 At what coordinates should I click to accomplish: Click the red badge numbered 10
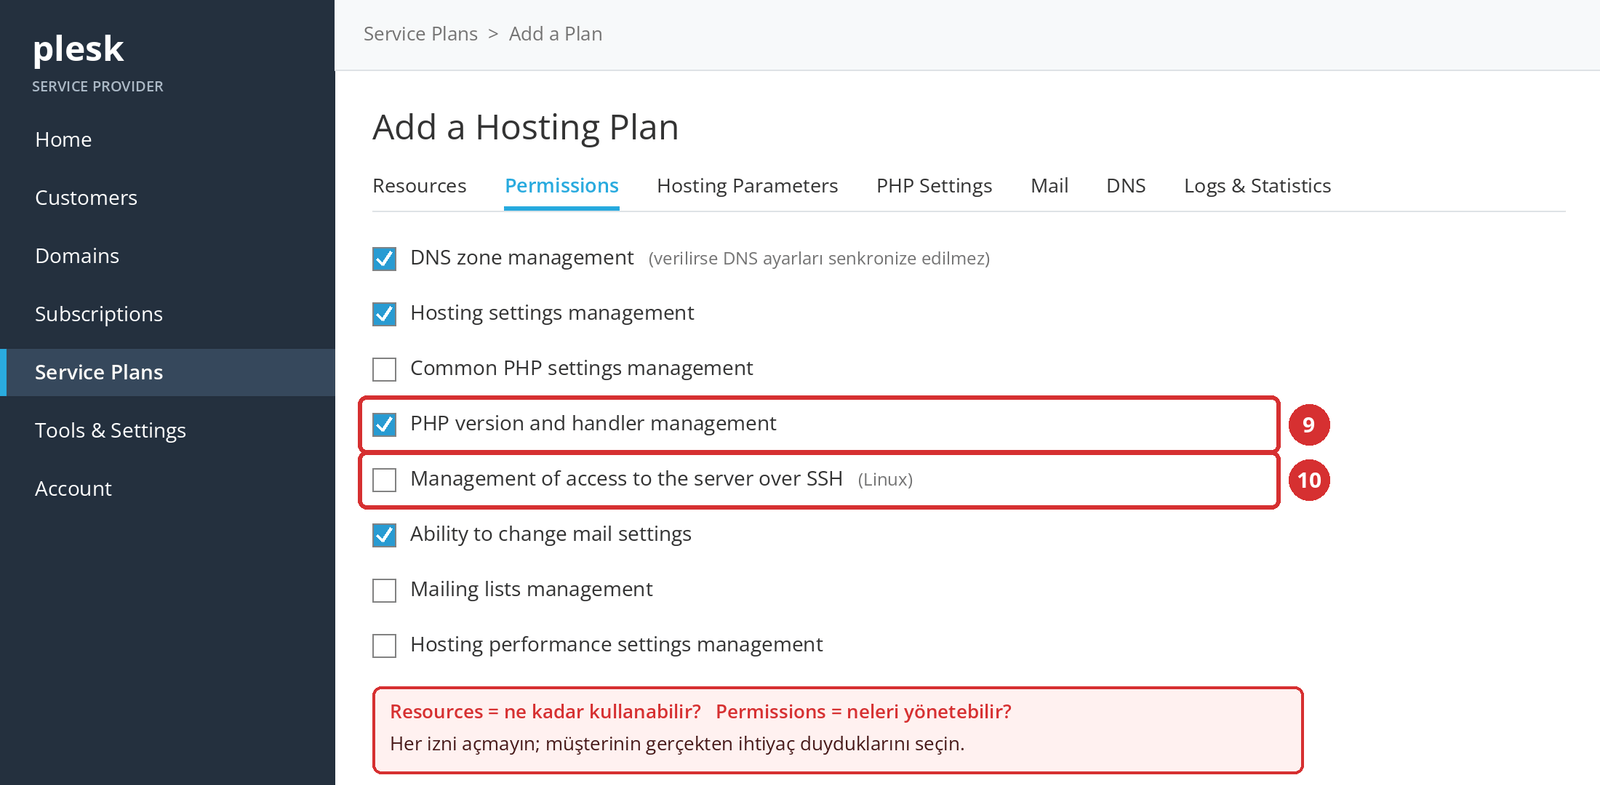(1308, 480)
